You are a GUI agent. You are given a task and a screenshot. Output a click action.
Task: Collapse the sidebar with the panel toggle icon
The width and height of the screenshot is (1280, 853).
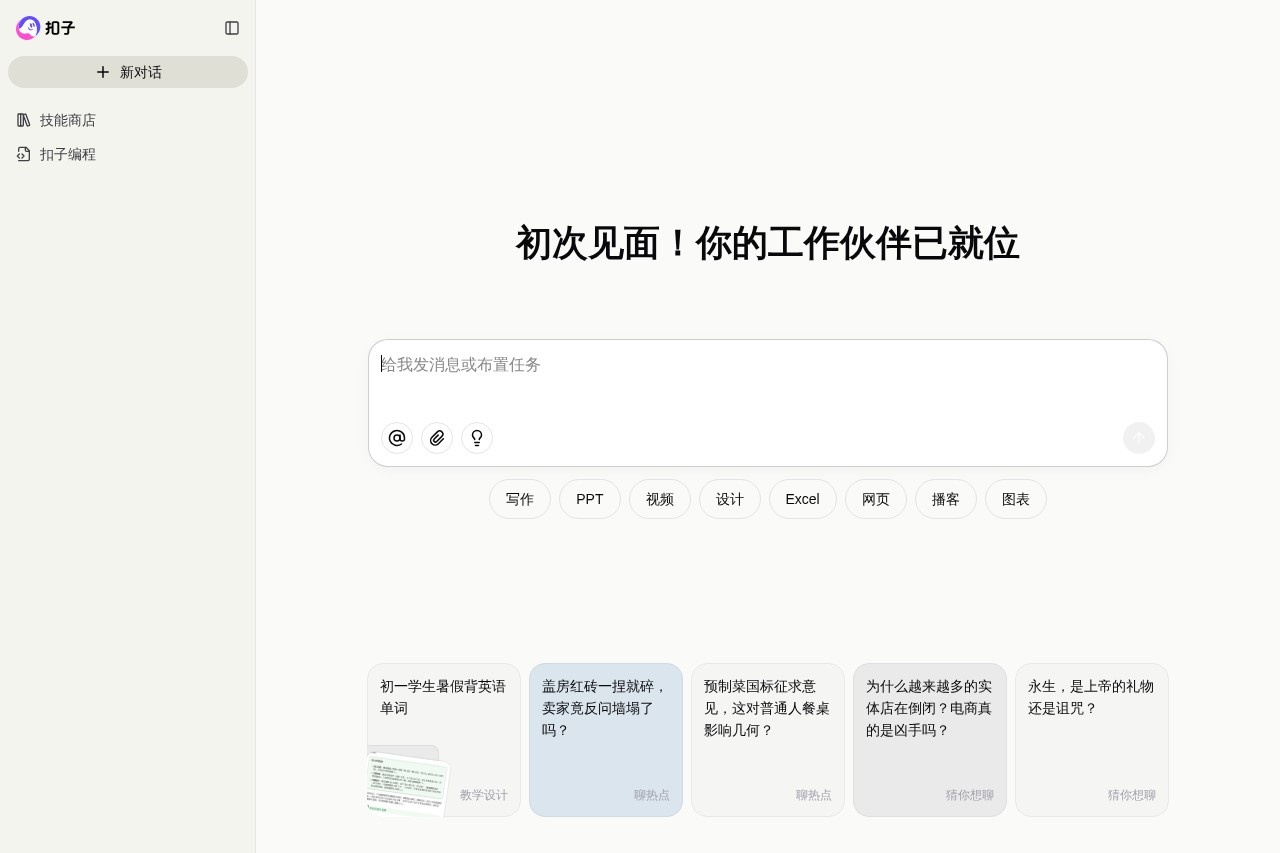[232, 28]
